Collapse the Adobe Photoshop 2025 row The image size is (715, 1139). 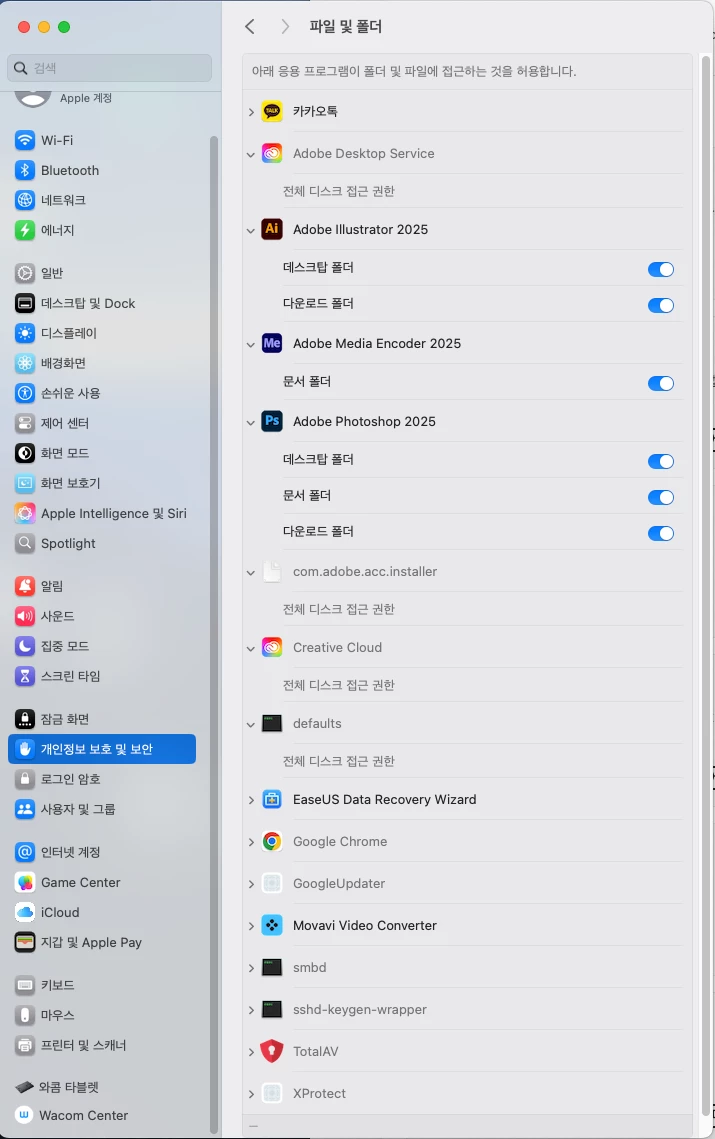pos(251,423)
